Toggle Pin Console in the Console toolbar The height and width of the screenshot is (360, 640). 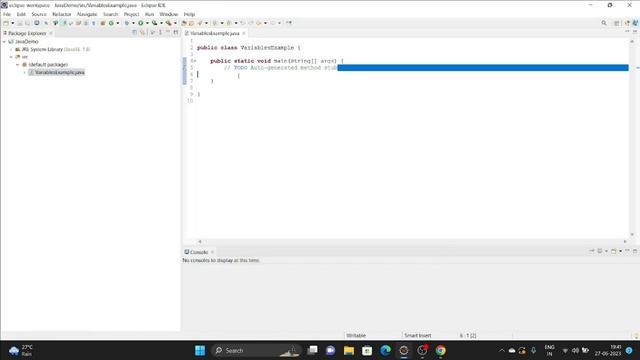tap(592, 251)
